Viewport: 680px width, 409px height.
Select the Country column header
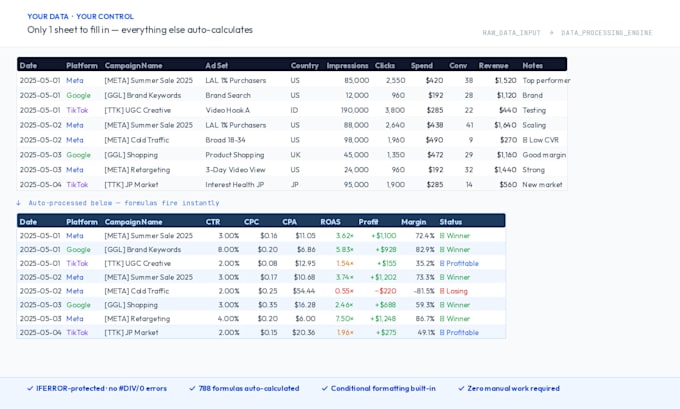(304, 65)
